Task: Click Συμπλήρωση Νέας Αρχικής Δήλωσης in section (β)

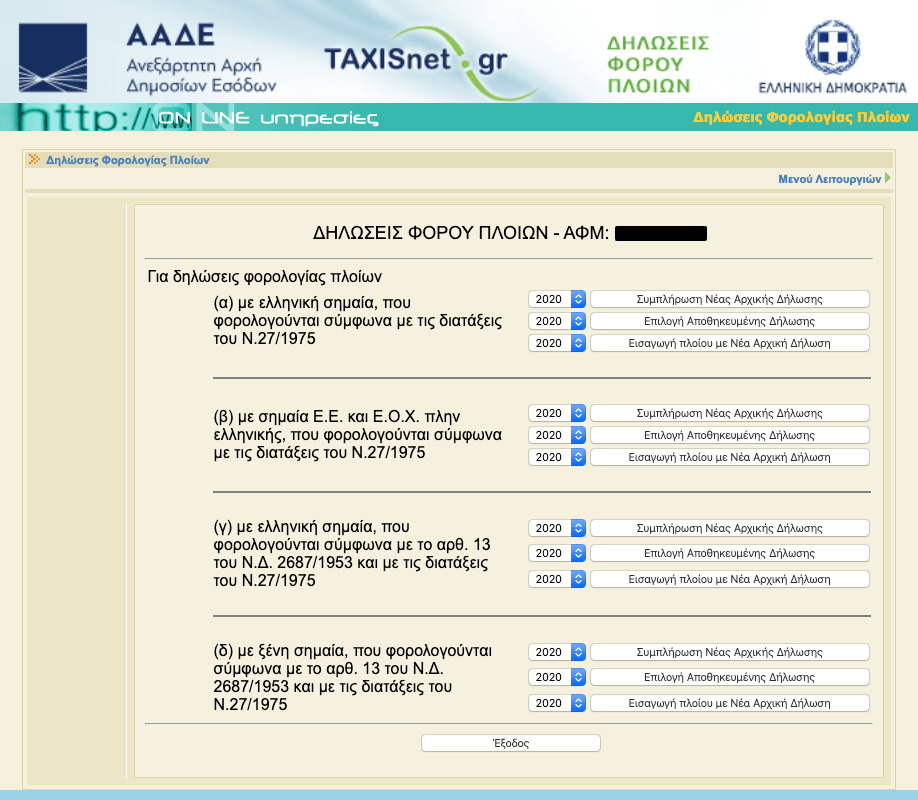Action: click(x=729, y=413)
